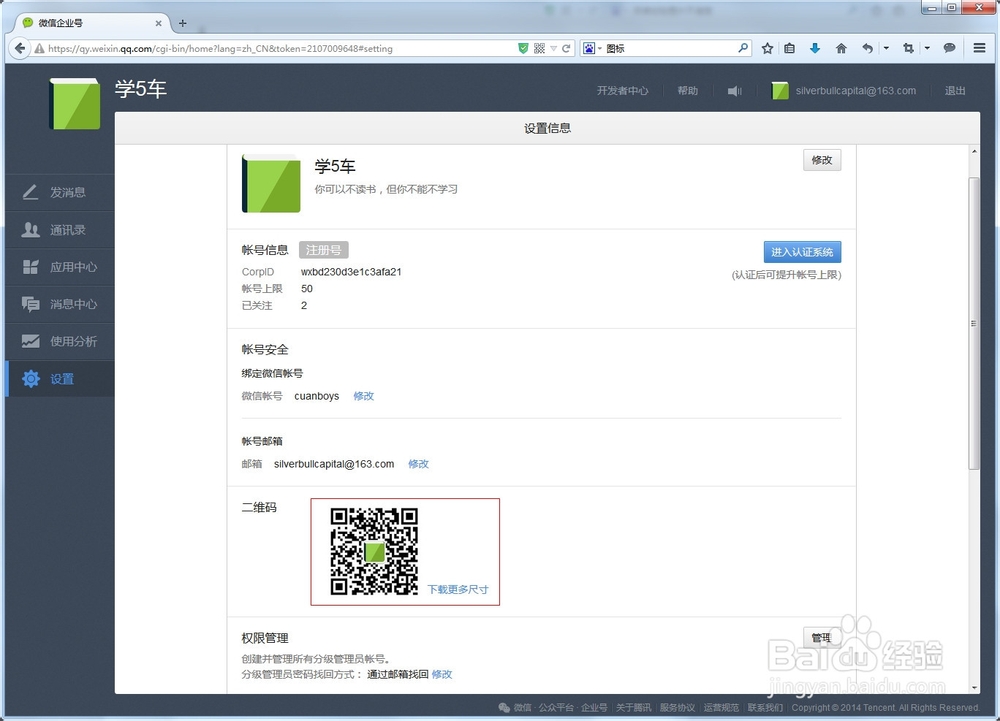This screenshot has height=721, width=1000.
Task: Click footer 关于腾讯 link
Action: point(633,708)
